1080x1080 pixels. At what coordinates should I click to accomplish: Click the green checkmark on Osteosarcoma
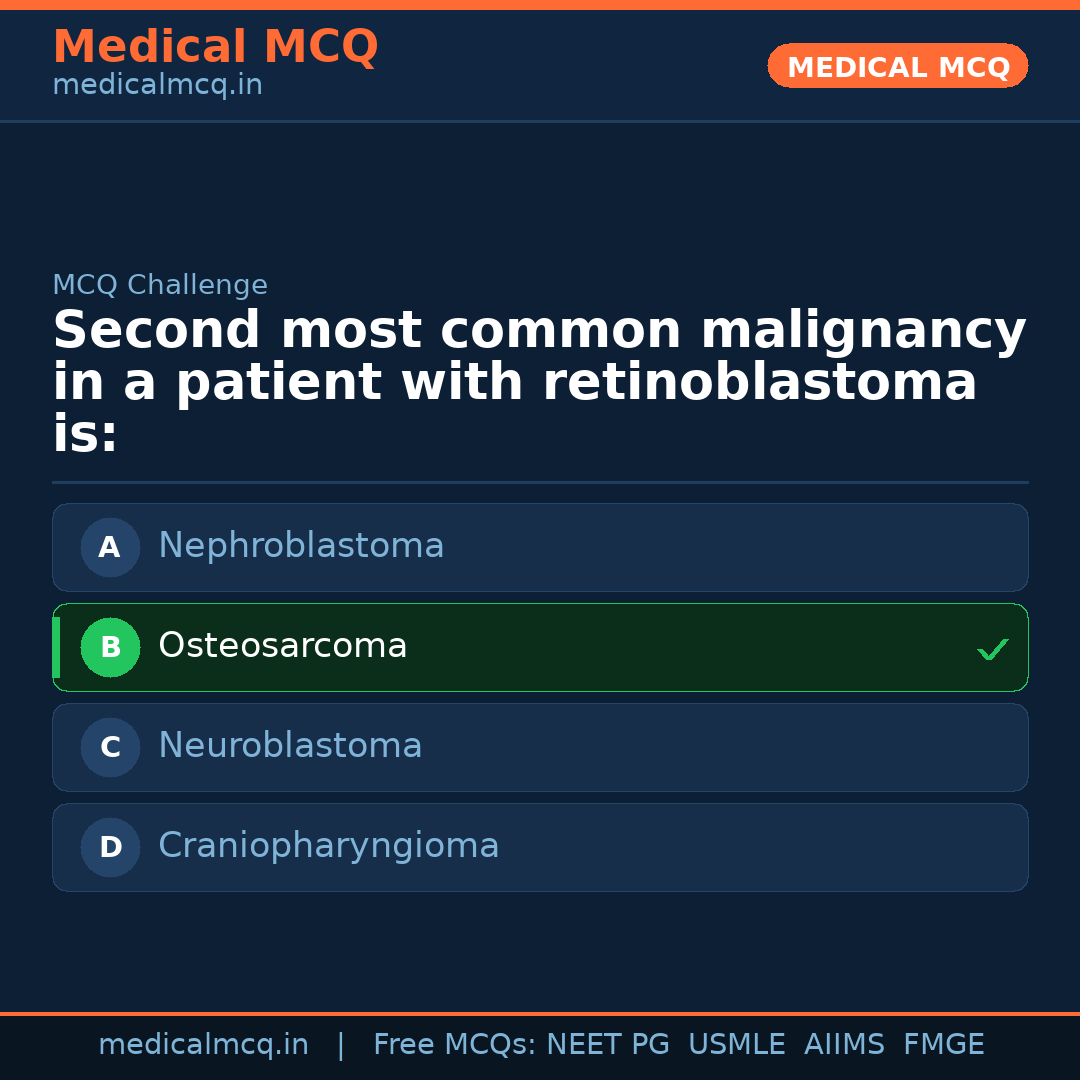[x=992, y=650]
